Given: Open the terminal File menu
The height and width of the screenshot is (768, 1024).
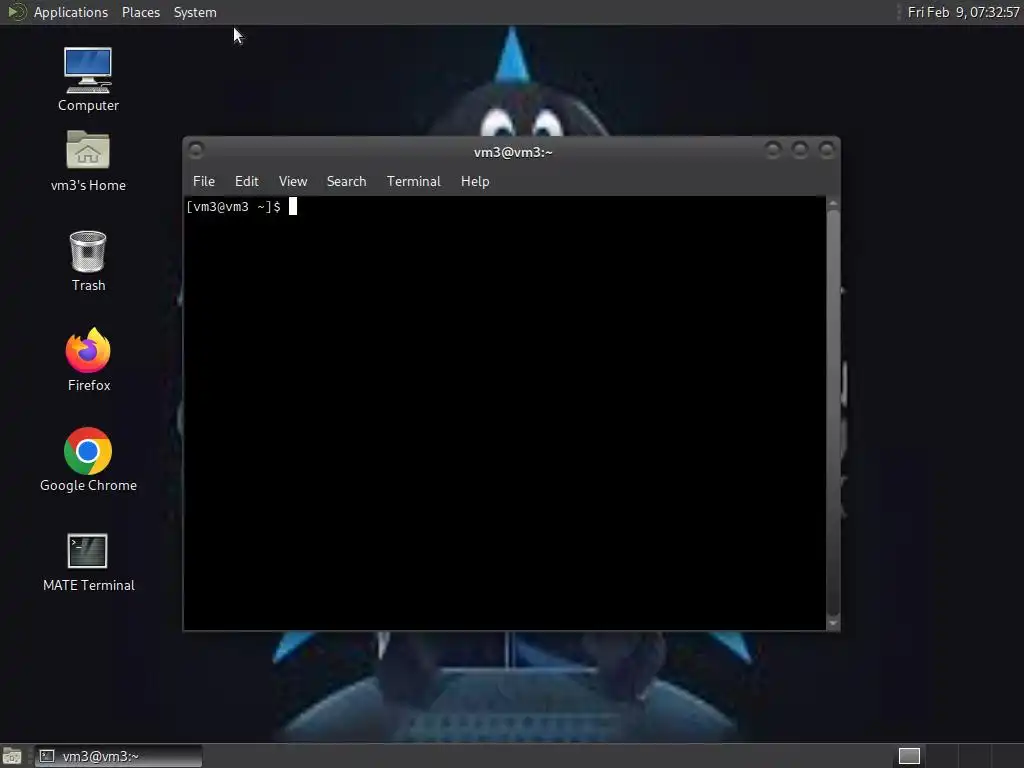Looking at the screenshot, I should coord(204,182).
